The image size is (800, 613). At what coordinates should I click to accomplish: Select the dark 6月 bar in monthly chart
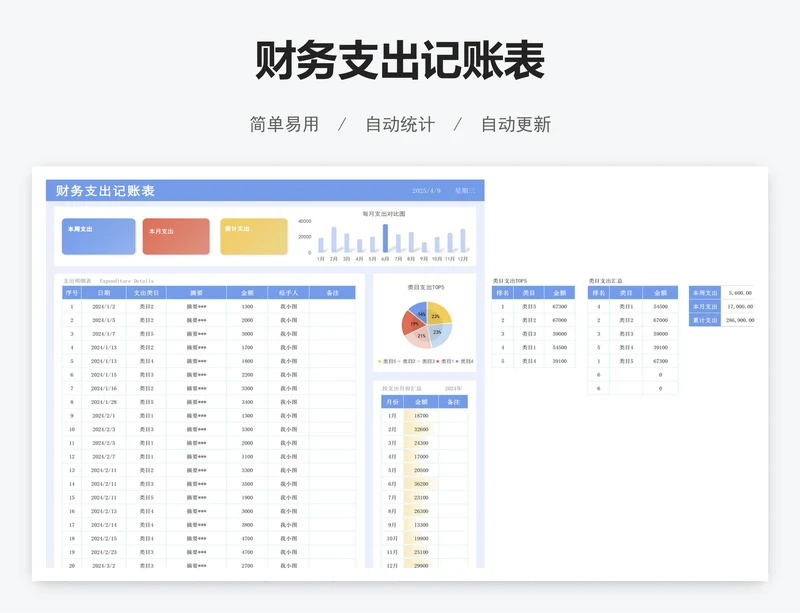tap(385, 238)
